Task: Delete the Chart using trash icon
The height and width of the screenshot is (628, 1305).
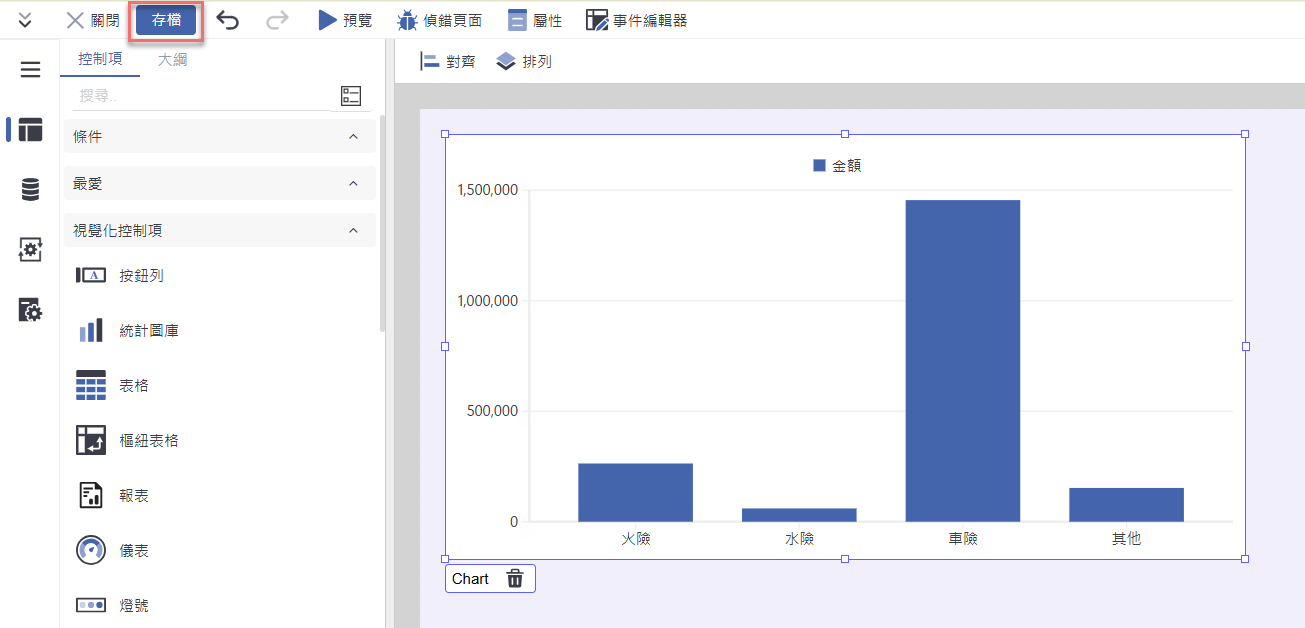Action: (515, 579)
